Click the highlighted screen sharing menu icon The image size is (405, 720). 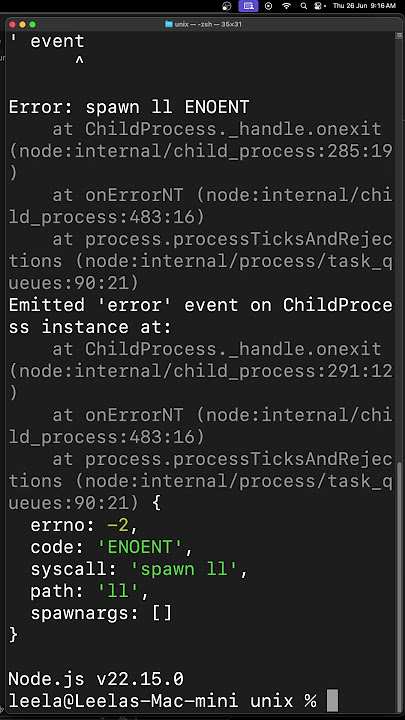coord(248,6)
